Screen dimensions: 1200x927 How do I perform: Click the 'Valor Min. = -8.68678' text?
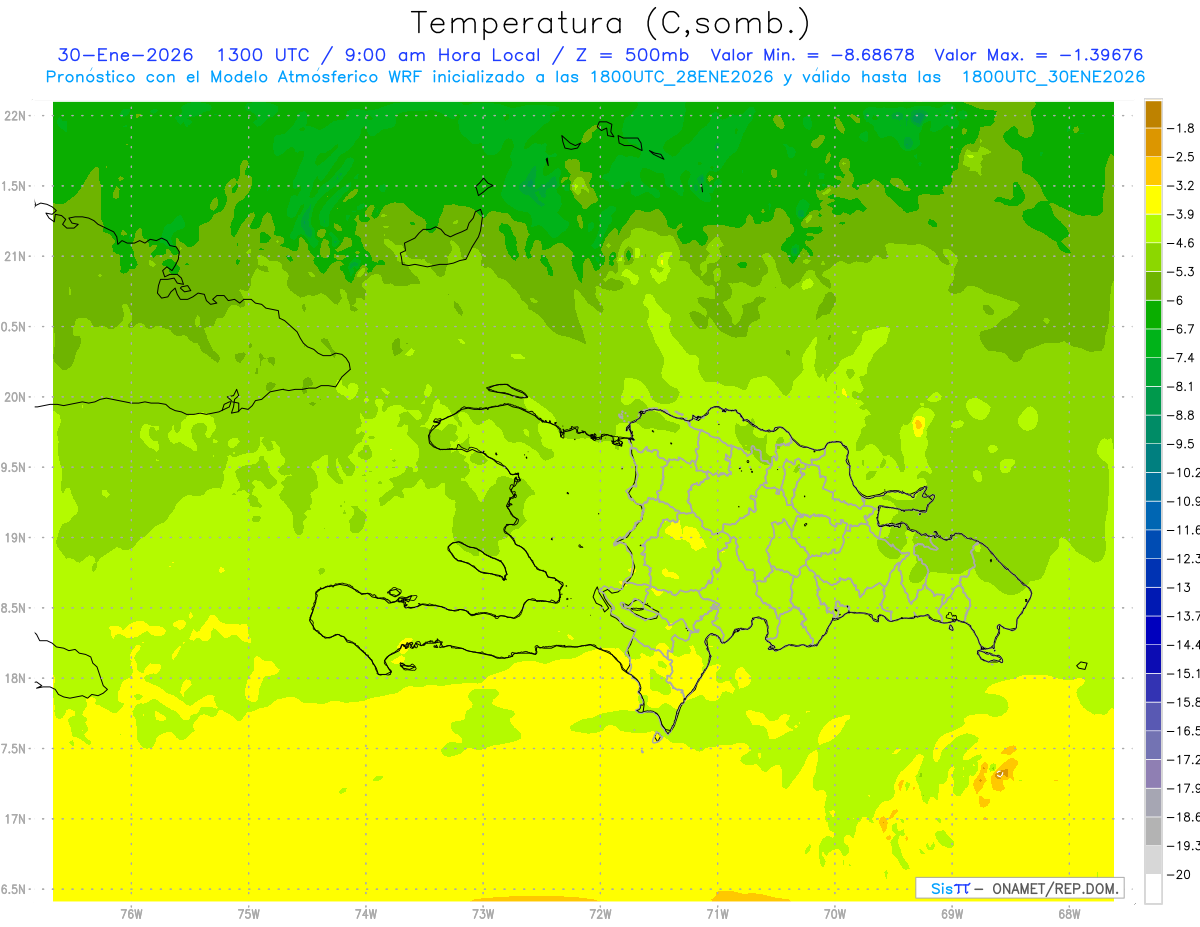pos(814,55)
